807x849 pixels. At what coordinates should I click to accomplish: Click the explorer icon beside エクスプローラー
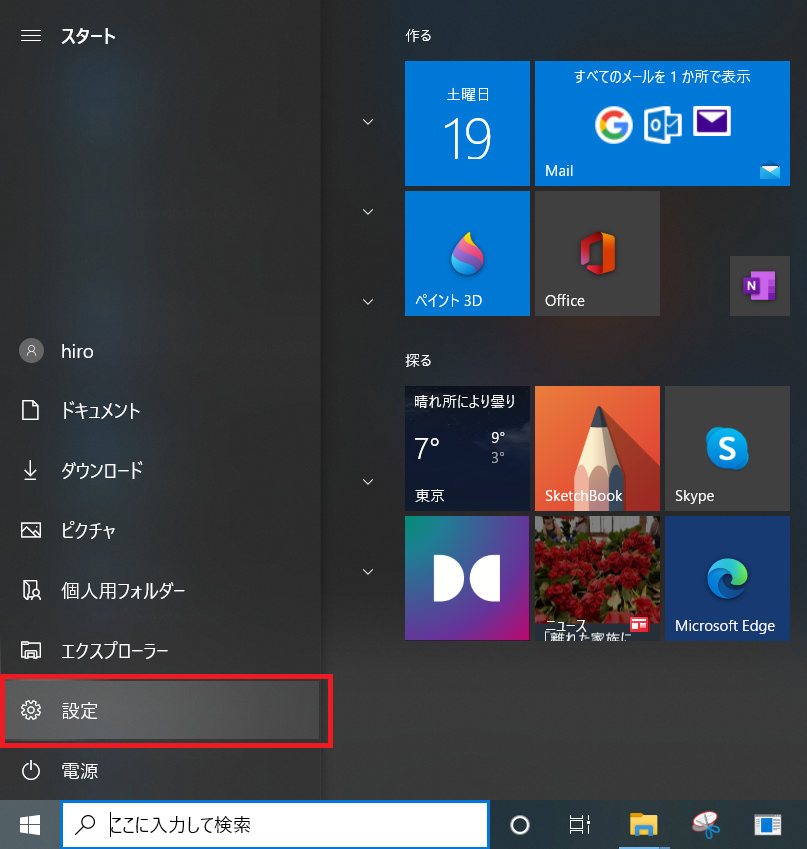point(31,650)
